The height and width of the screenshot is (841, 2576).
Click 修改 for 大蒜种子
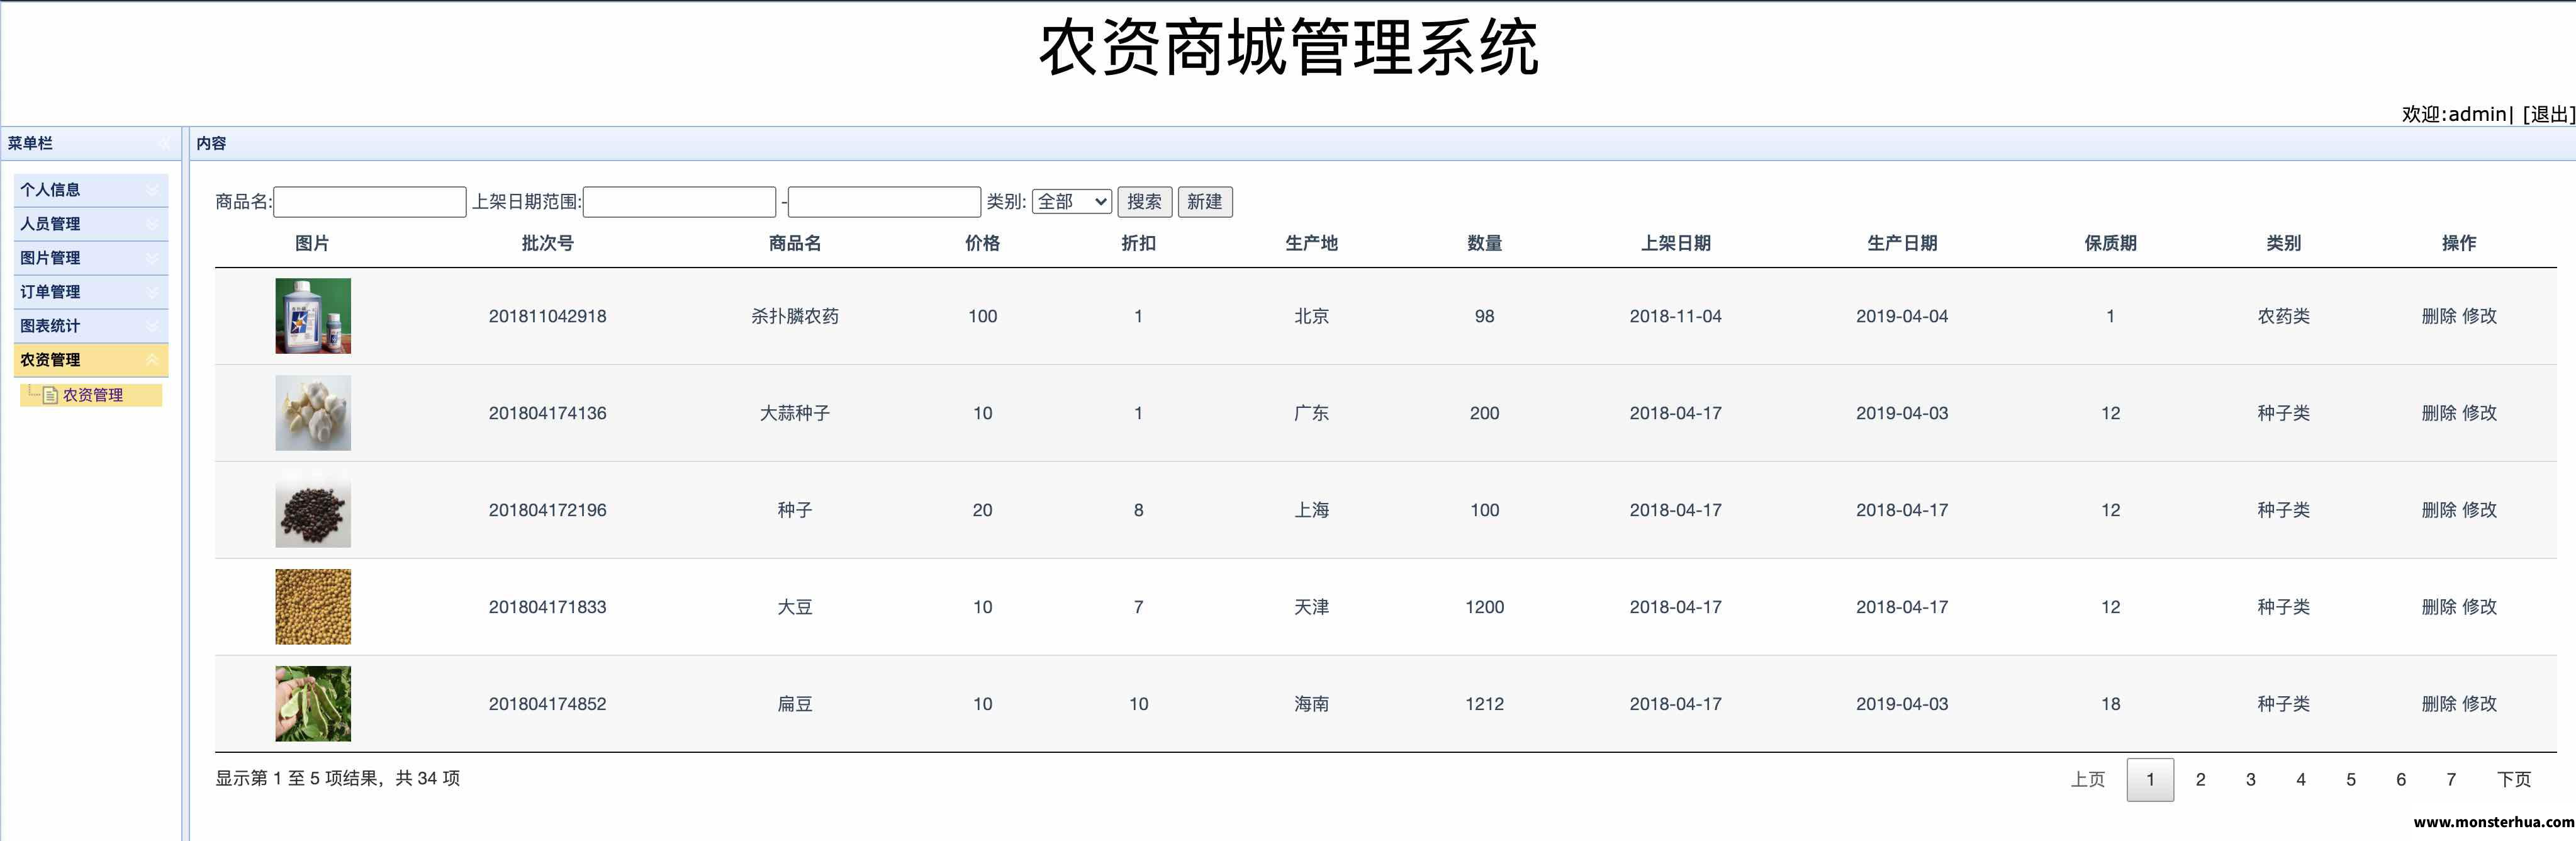click(2480, 413)
